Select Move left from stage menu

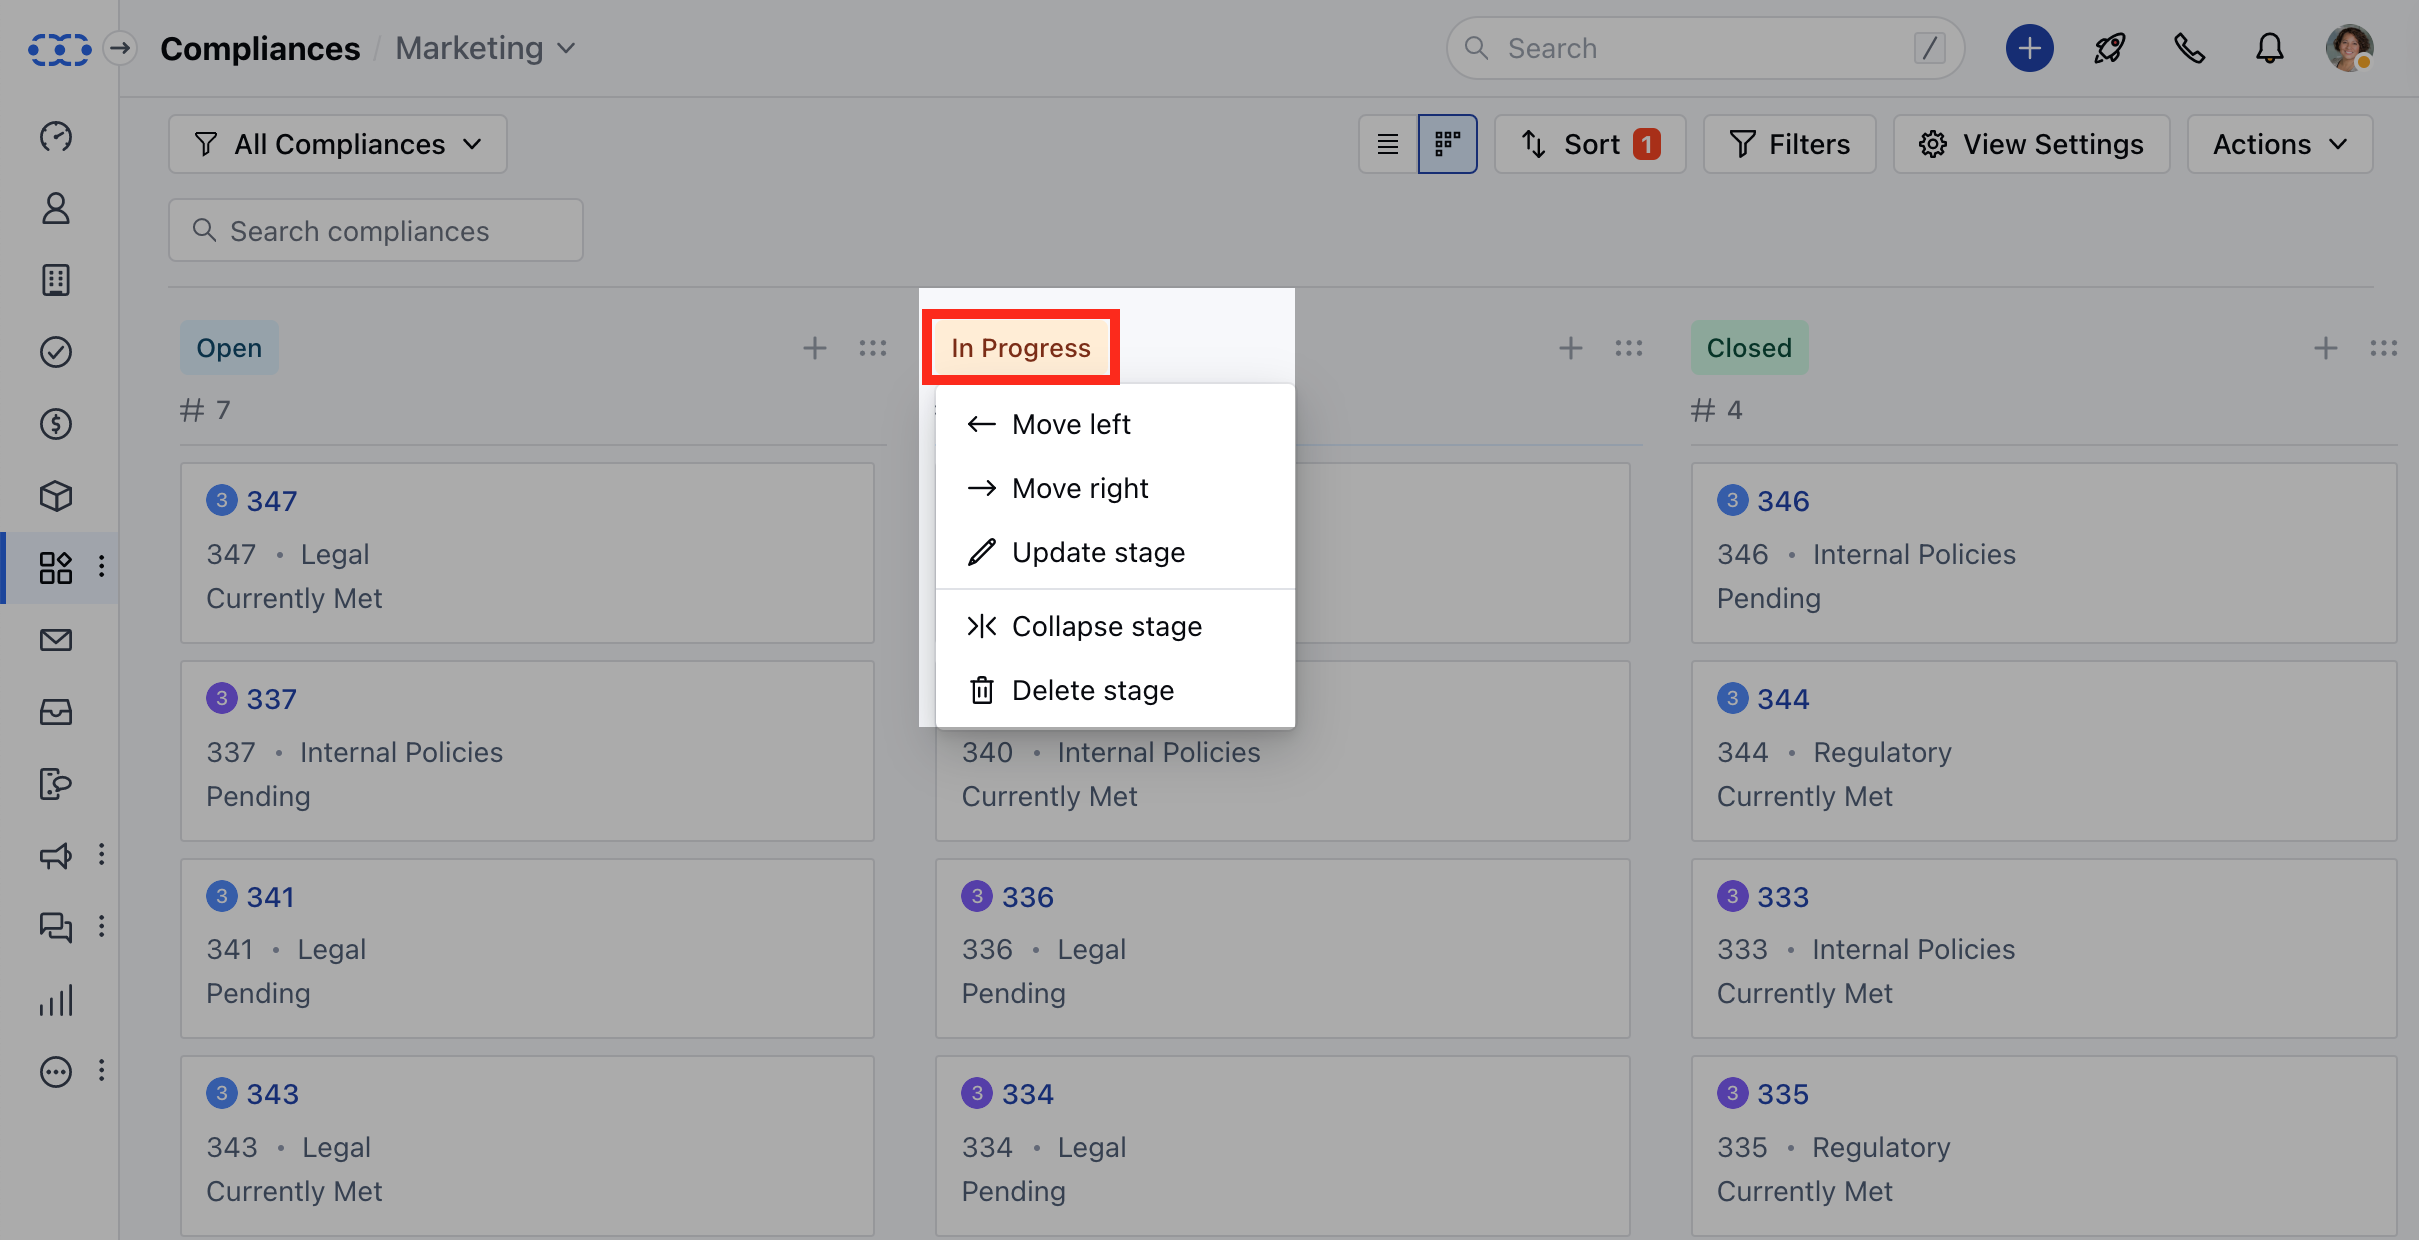pyautogui.click(x=1115, y=424)
